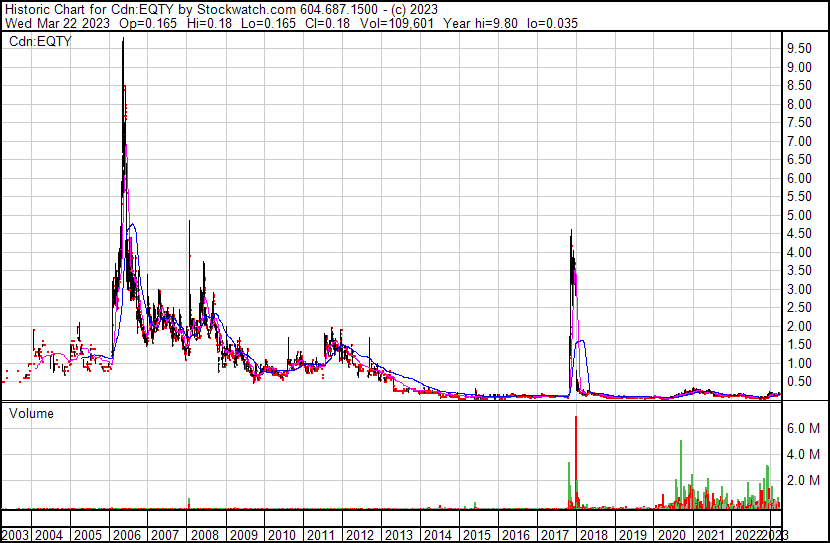The image size is (830, 543).
Task: Click the 2006 year label on time axis
Action: tap(126, 535)
